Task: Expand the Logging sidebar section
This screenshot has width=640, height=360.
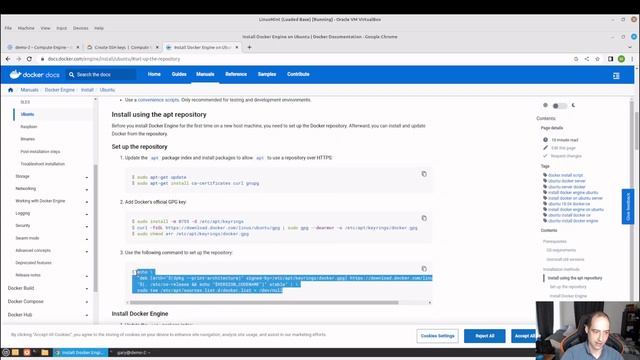Action: coord(87,214)
